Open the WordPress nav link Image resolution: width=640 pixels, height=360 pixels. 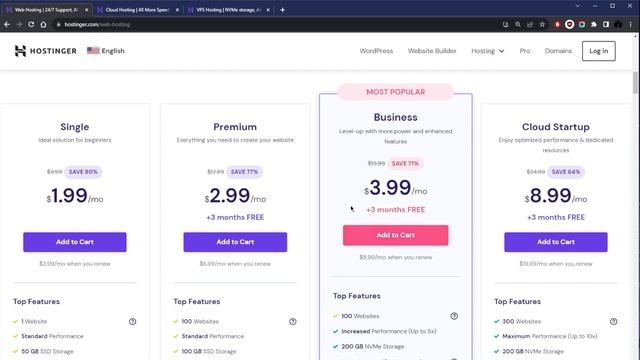point(376,51)
